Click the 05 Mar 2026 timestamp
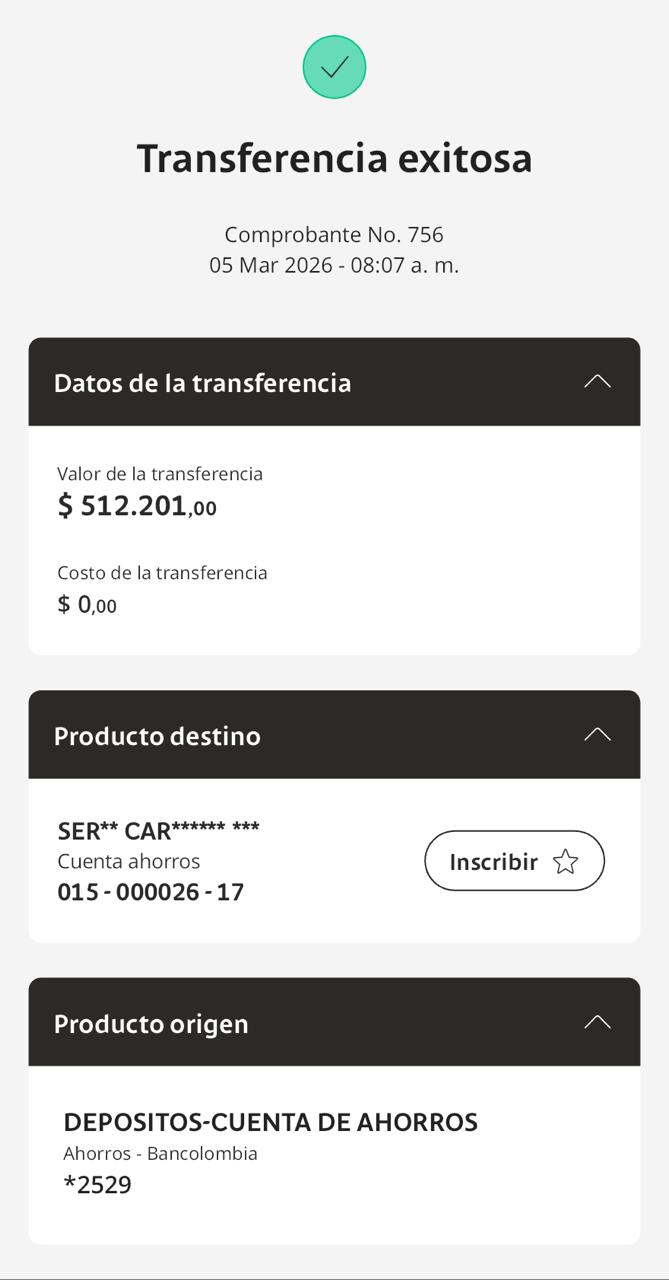The image size is (669, 1280). (x=334, y=266)
